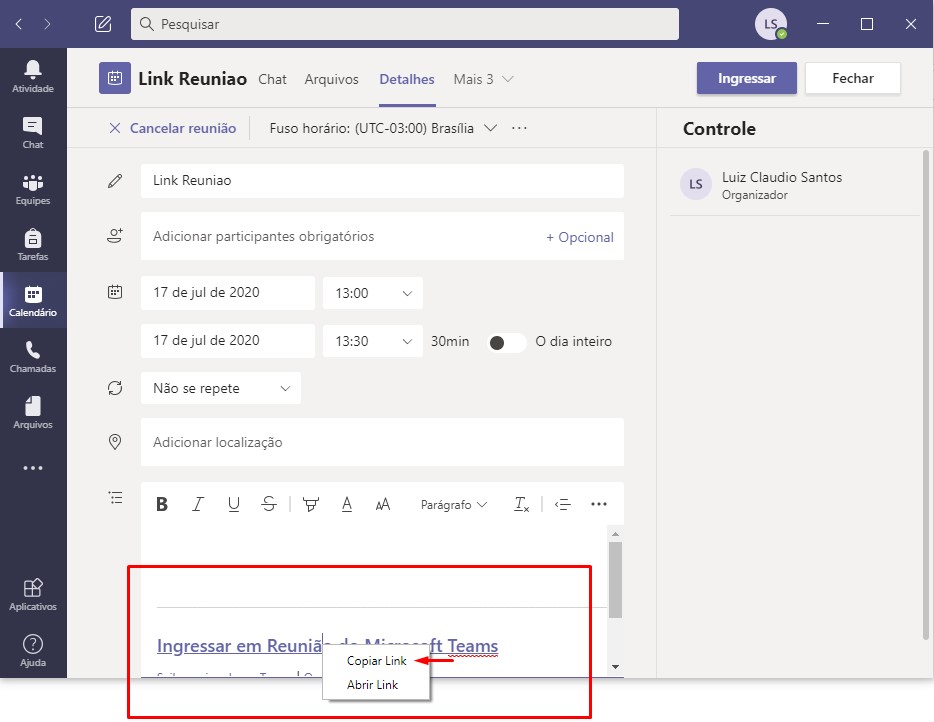934x722 pixels.
Task: Show more apps ellipsis in sidebar
Action: [33, 468]
